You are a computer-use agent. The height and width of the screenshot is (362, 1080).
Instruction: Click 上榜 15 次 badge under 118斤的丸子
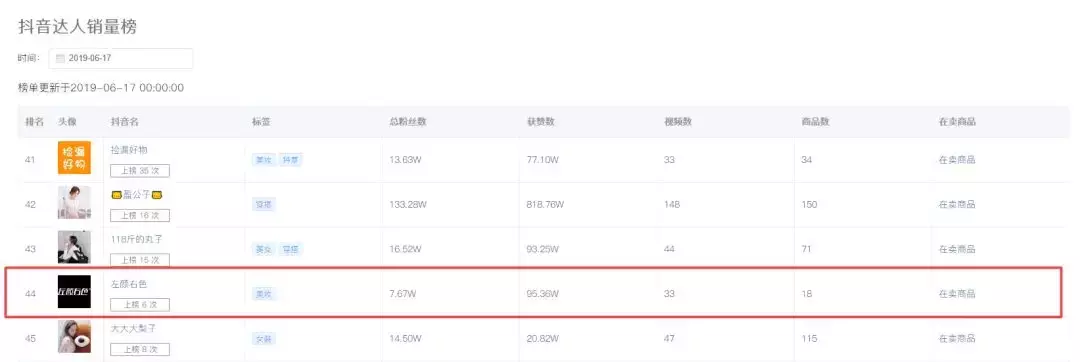[140, 260]
